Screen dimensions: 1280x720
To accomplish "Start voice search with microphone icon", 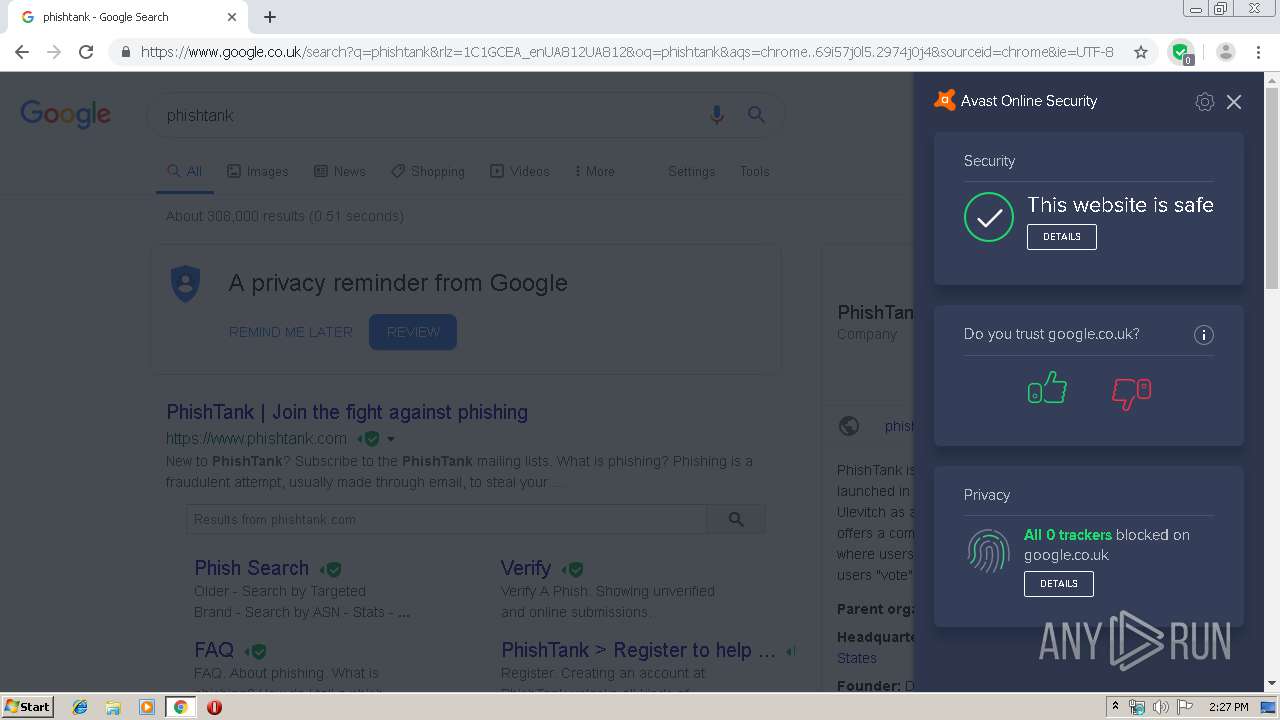I will [x=716, y=115].
